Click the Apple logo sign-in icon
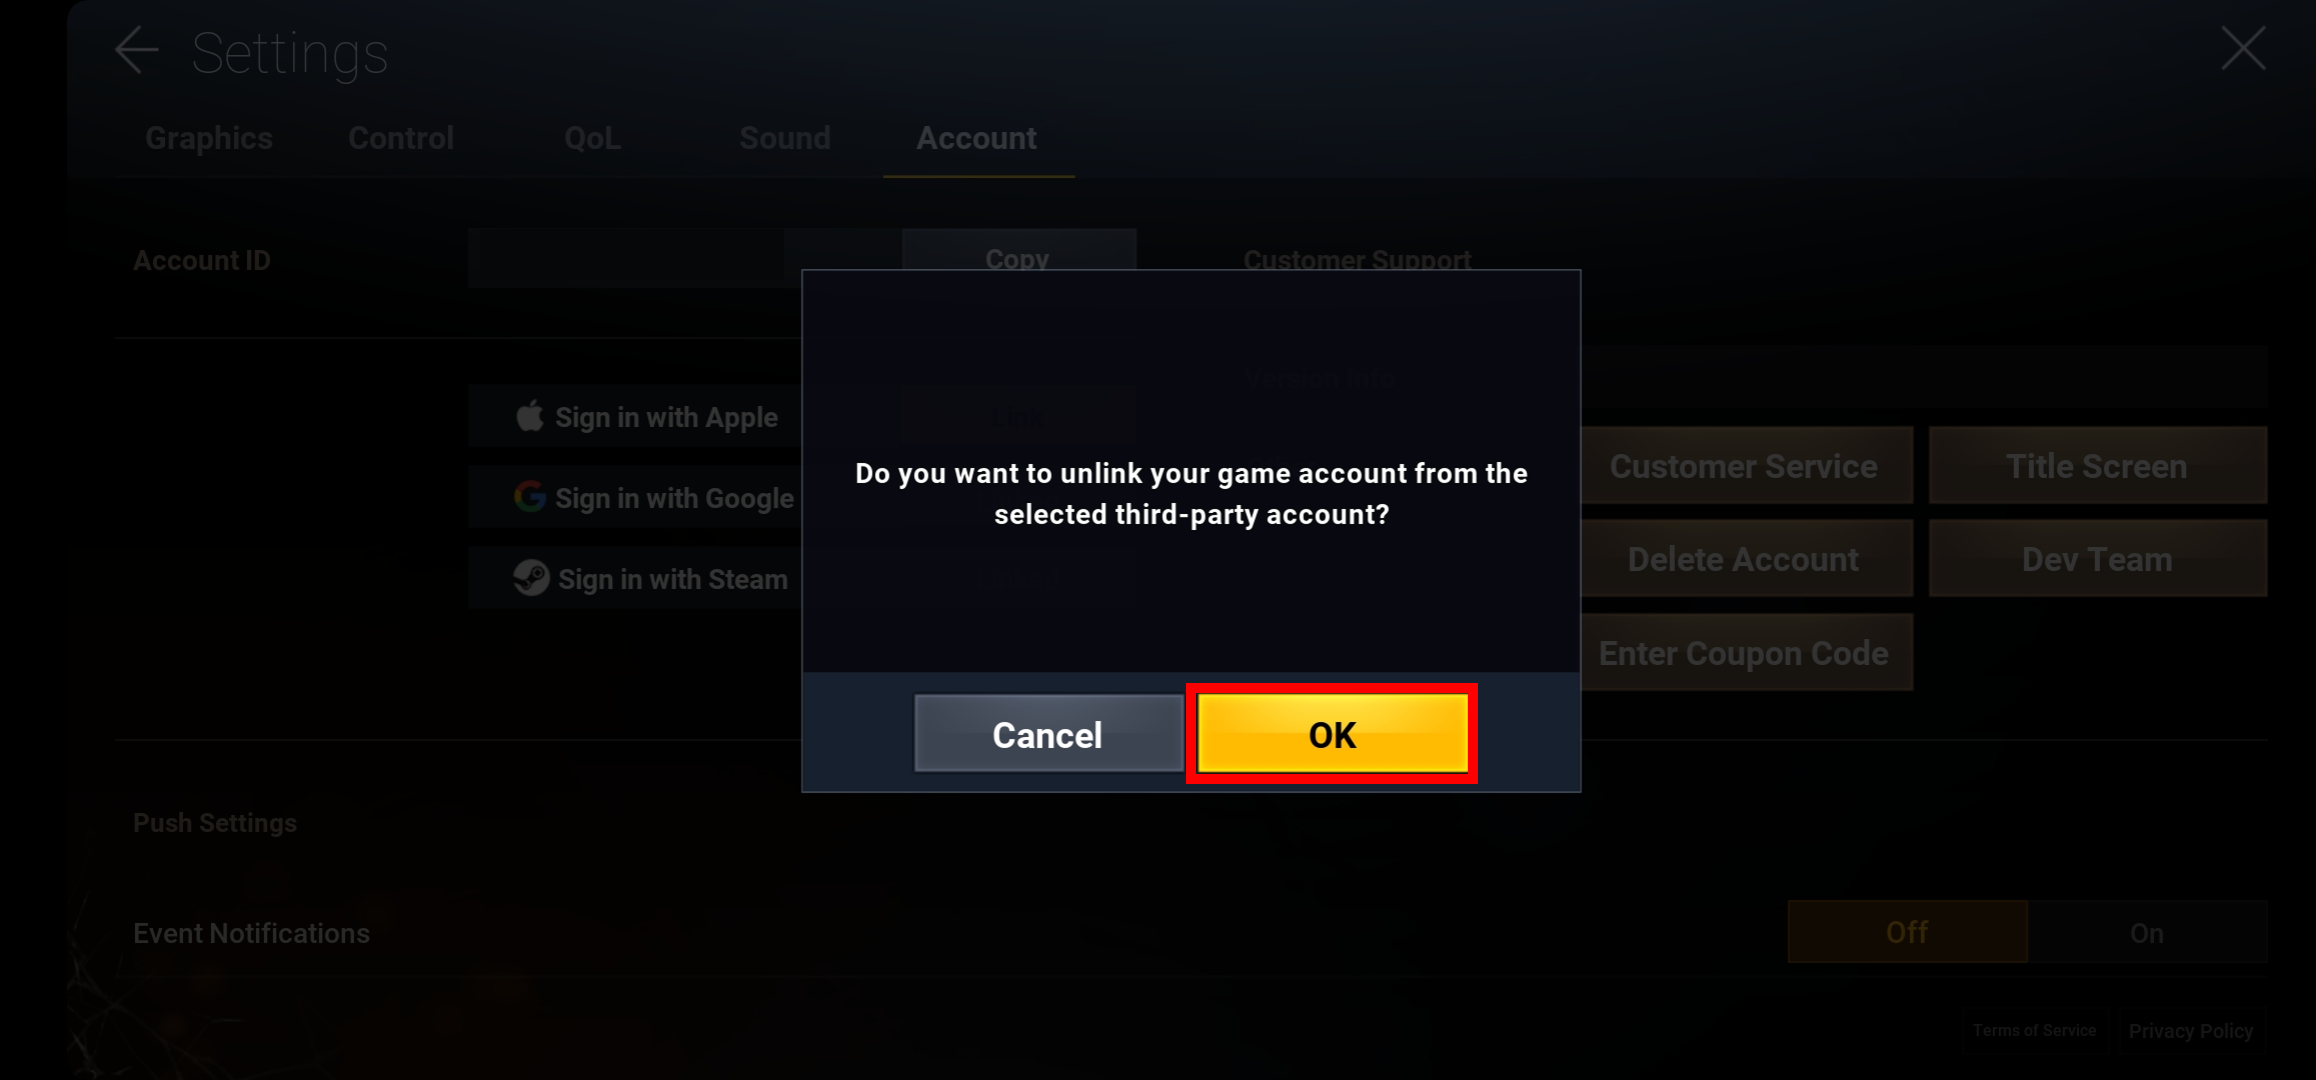Viewport: 2316px width, 1080px height. click(x=530, y=415)
